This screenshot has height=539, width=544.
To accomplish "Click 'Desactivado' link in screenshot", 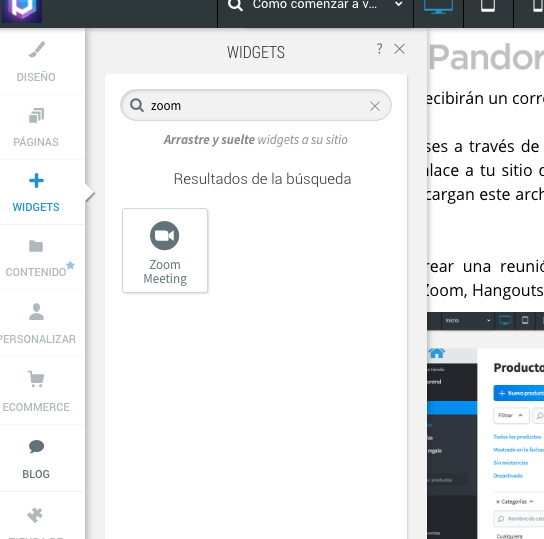I will pos(508,476).
